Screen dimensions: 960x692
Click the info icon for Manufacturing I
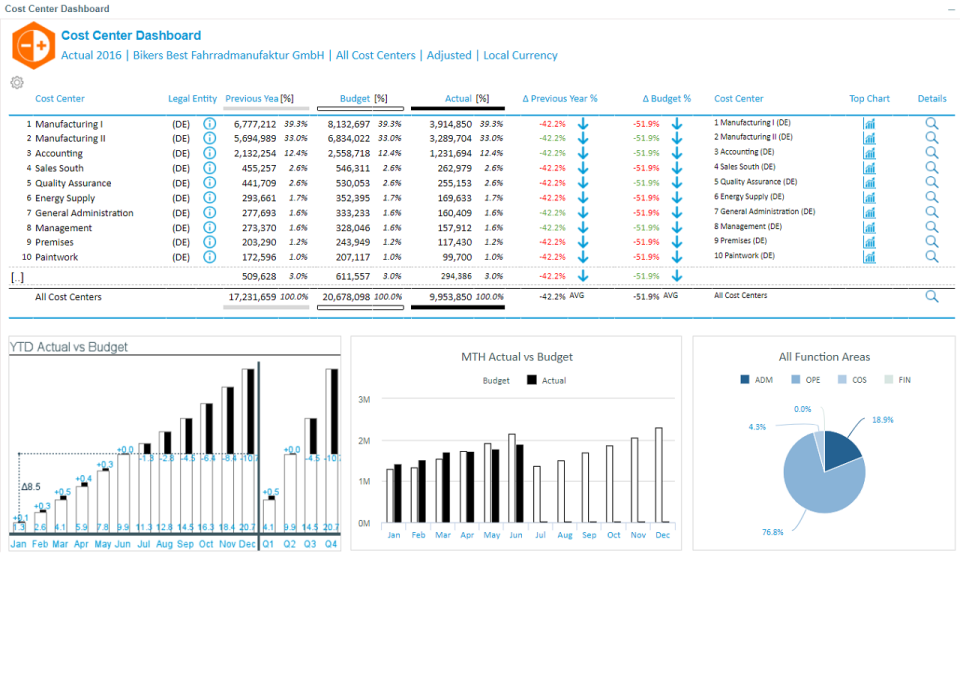click(209, 124)
